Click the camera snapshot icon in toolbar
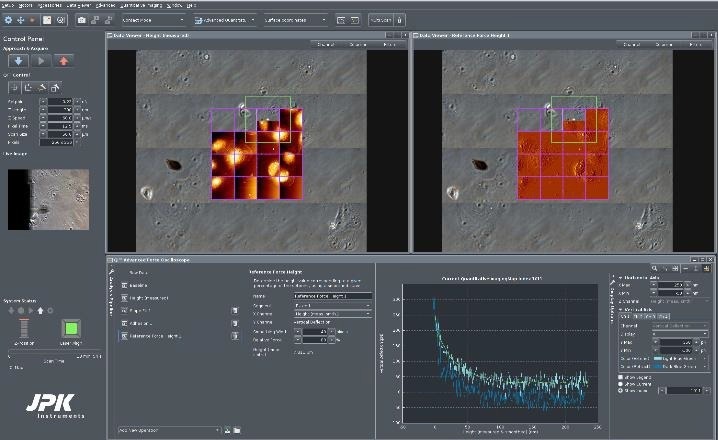Viewport: 718px width, 440px height. 82,19
